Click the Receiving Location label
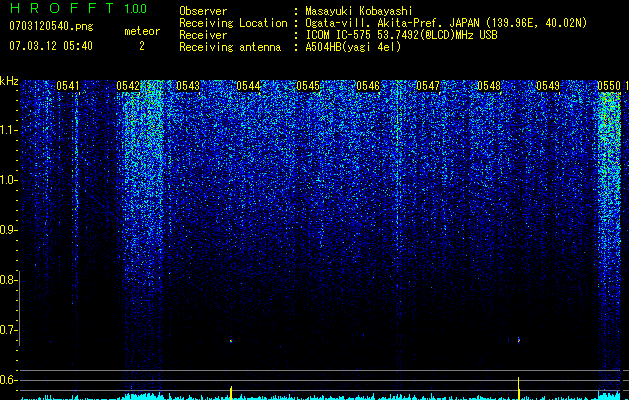The width and height of the screenshot is (629, 400). (233, 23)
